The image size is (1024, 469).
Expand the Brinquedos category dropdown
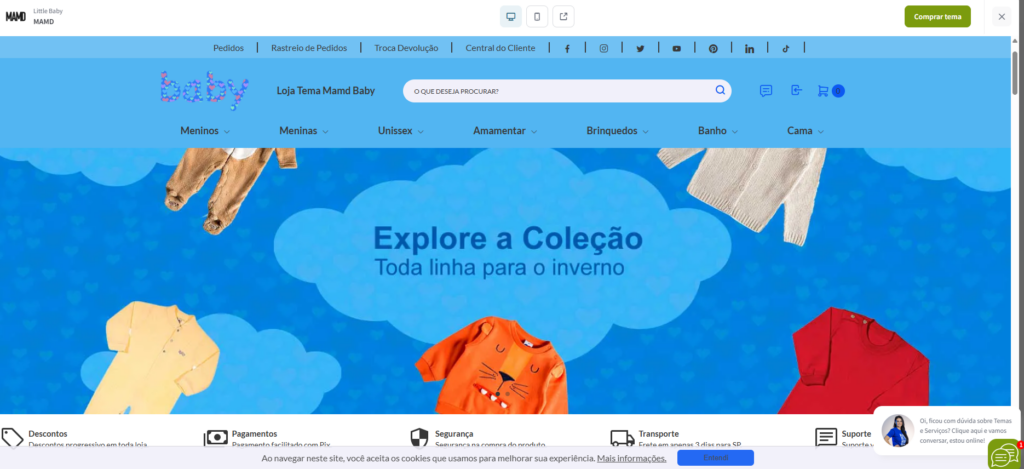click(617, 131)
